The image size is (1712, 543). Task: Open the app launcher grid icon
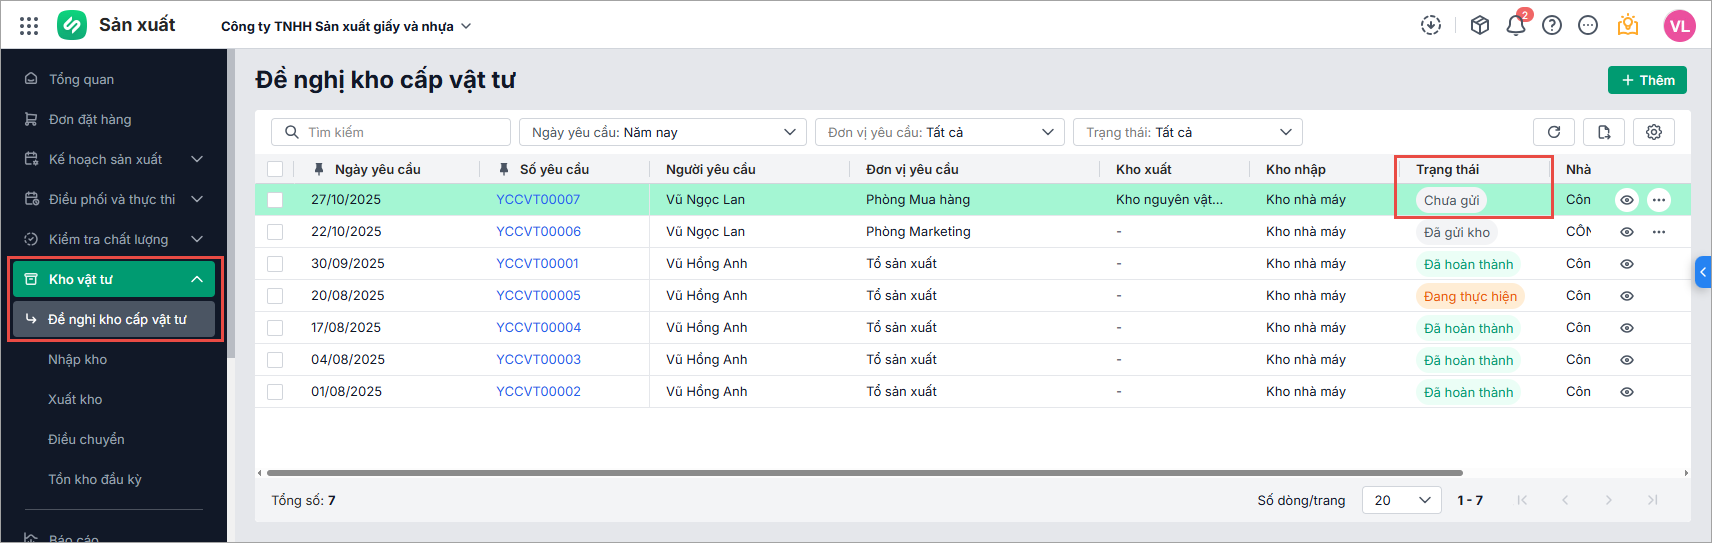[29, 26]
